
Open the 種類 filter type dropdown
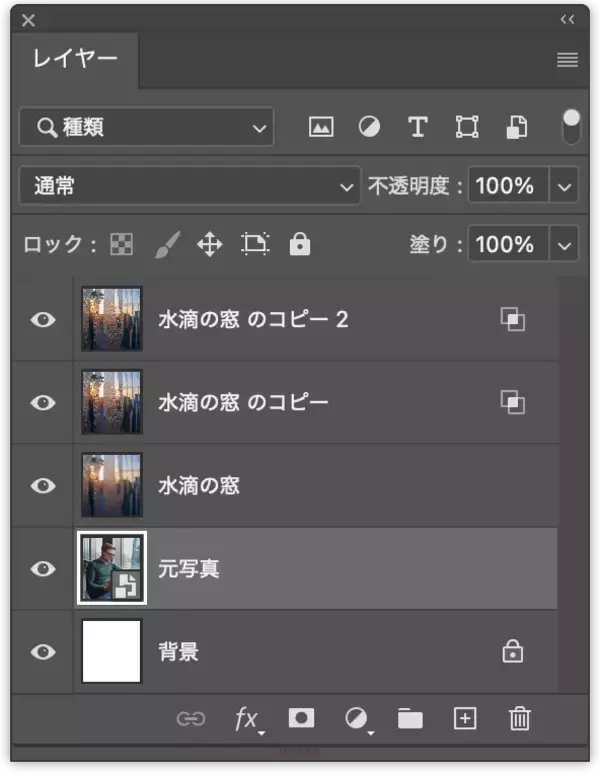(x=147, y=127)
